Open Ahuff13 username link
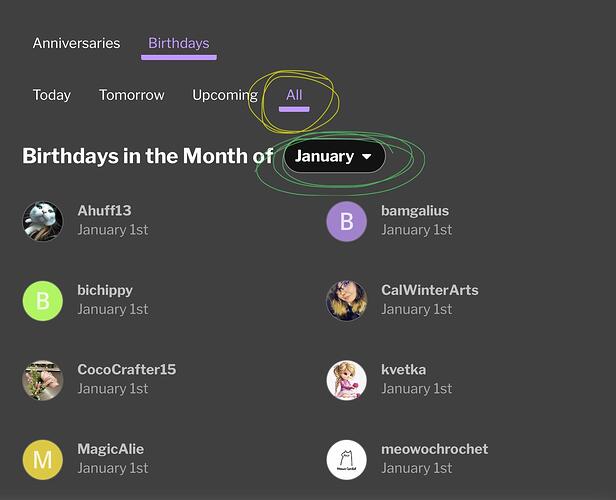The height and width of the screenshot is (500, 616). [104, 211]
